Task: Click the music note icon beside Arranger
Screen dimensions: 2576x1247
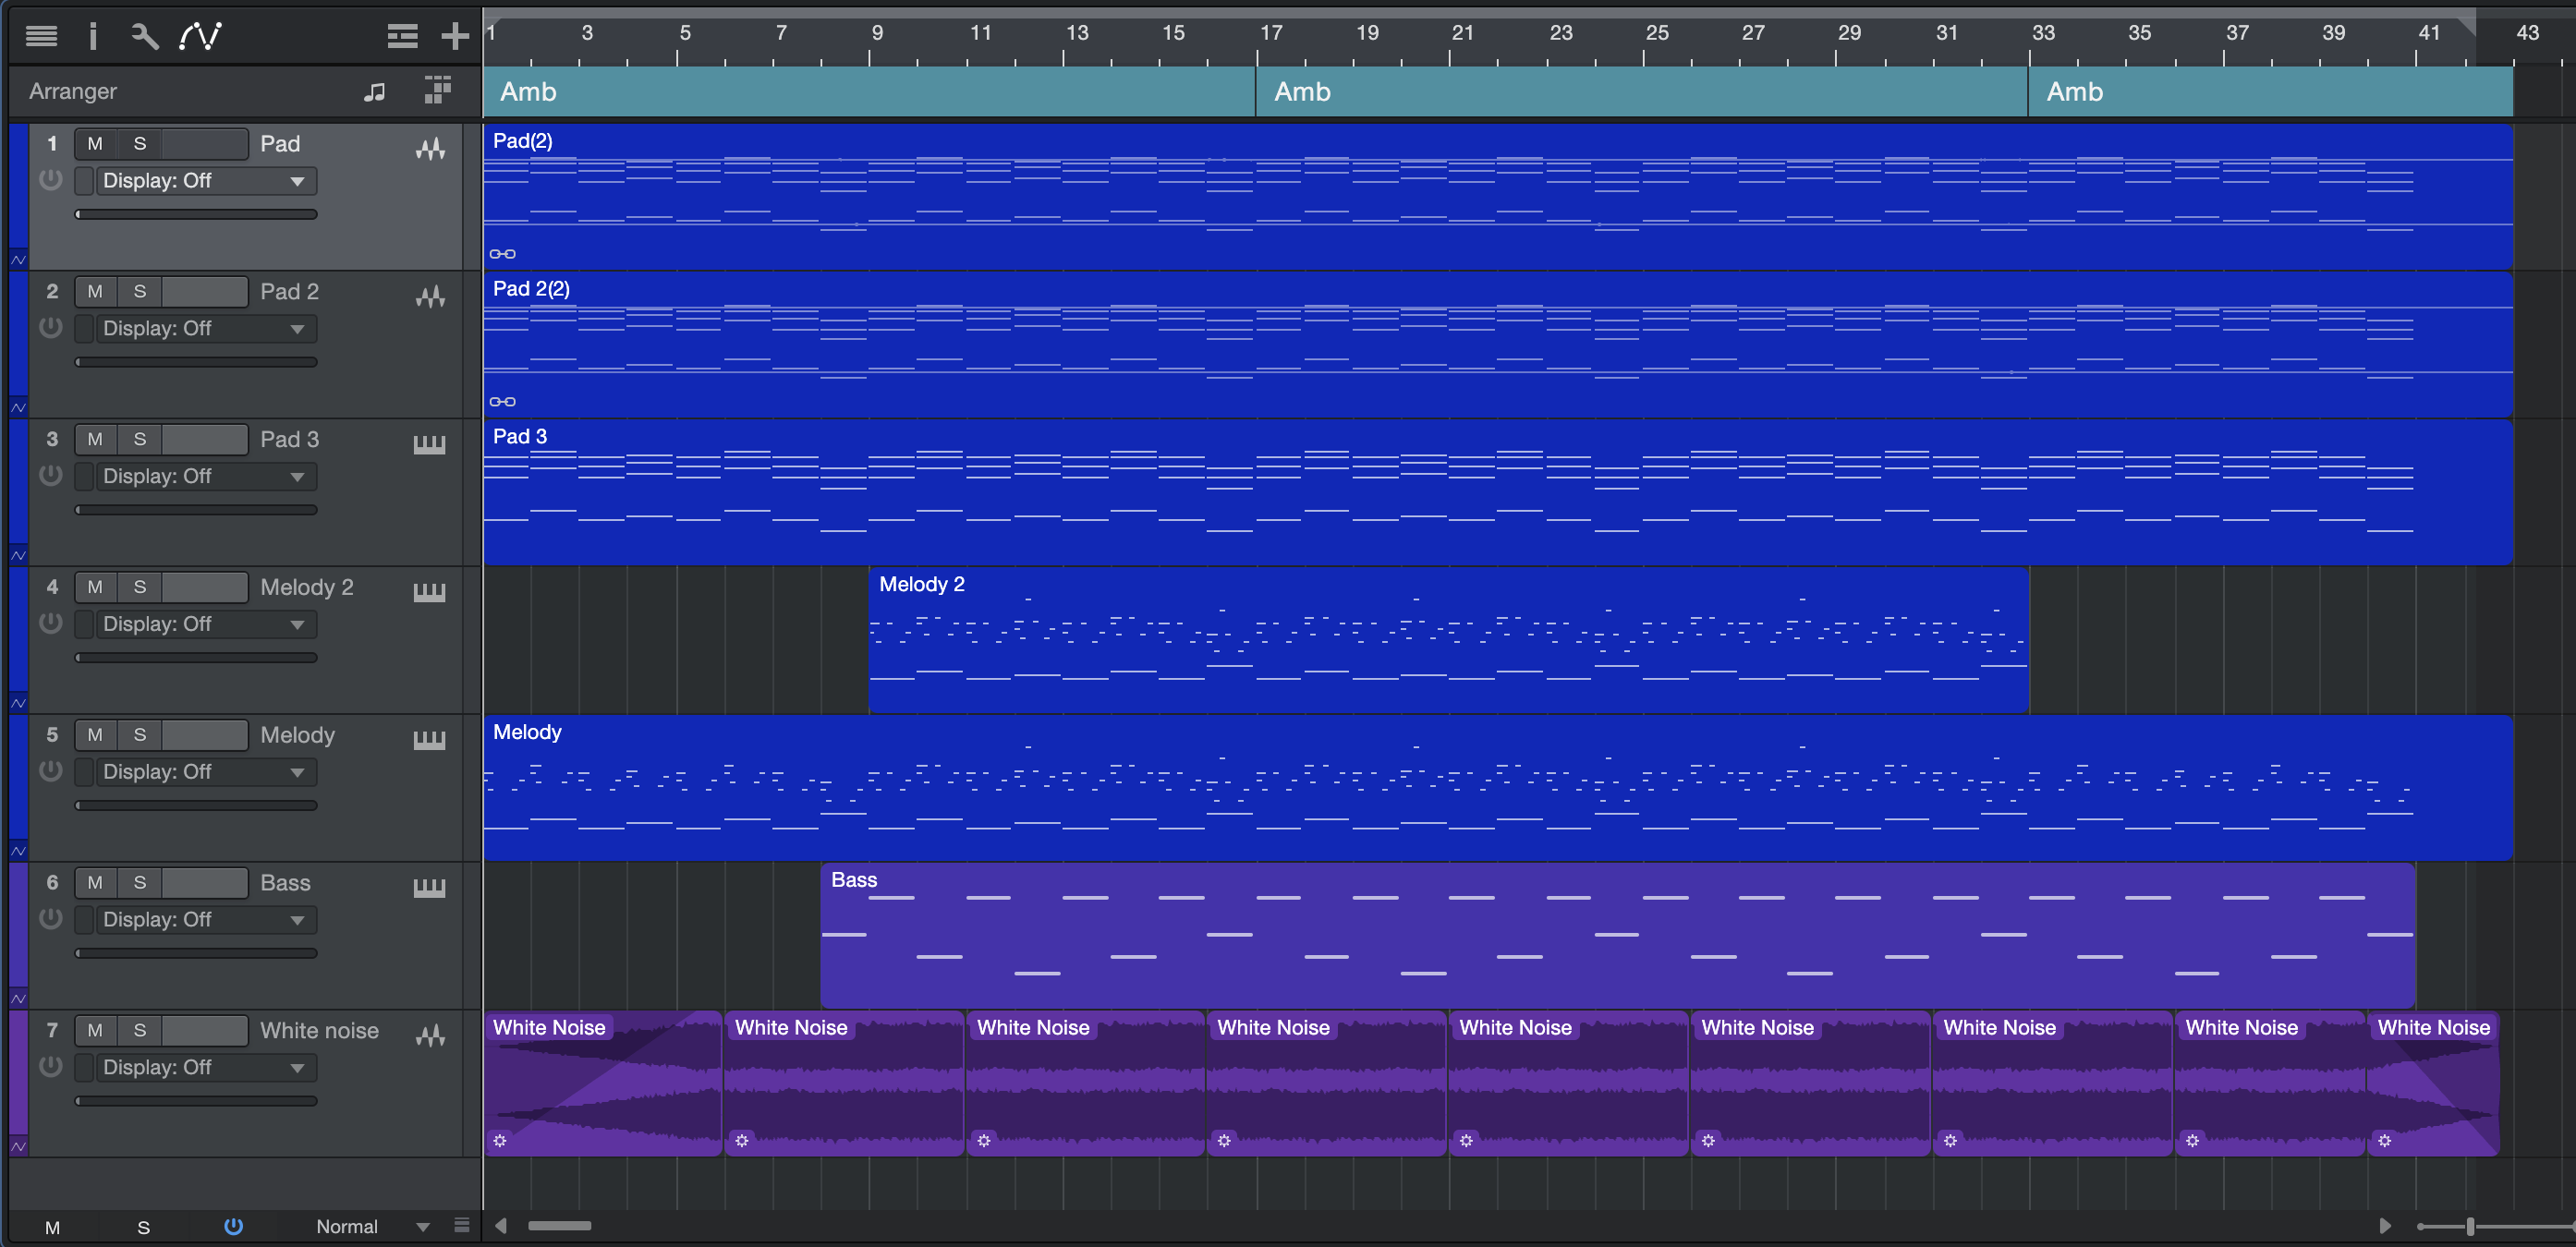Action: tap(374, 92)
